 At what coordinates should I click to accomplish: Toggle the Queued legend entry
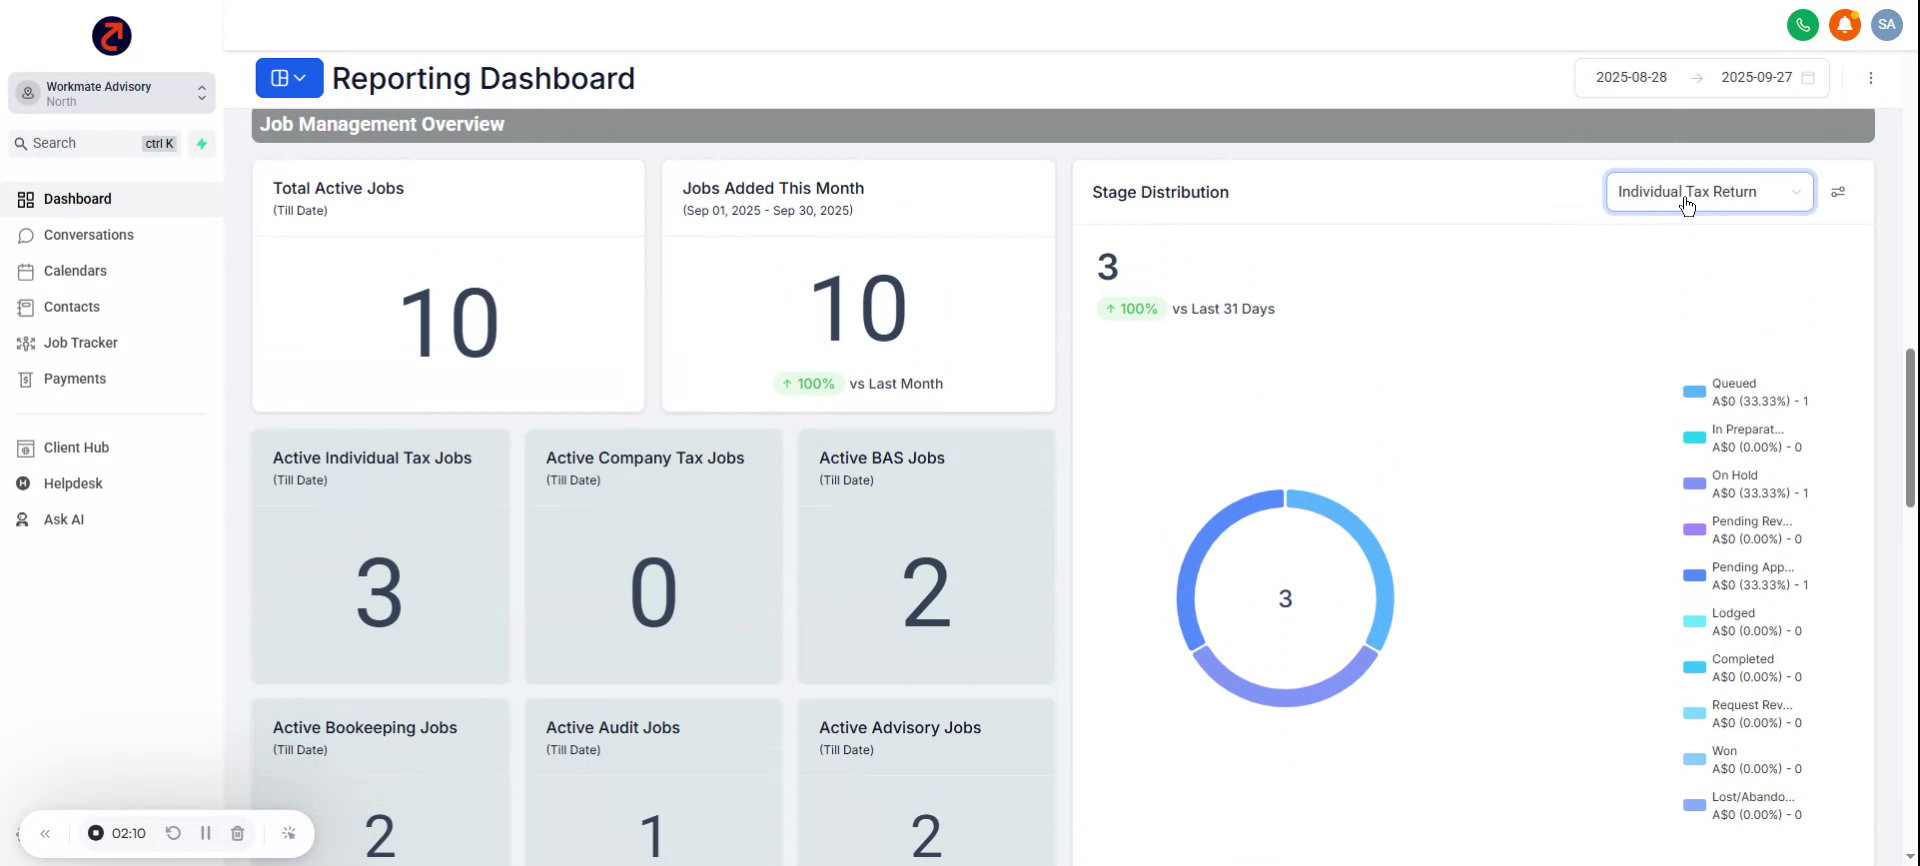pyautogui.click(x=1745, y=392)
